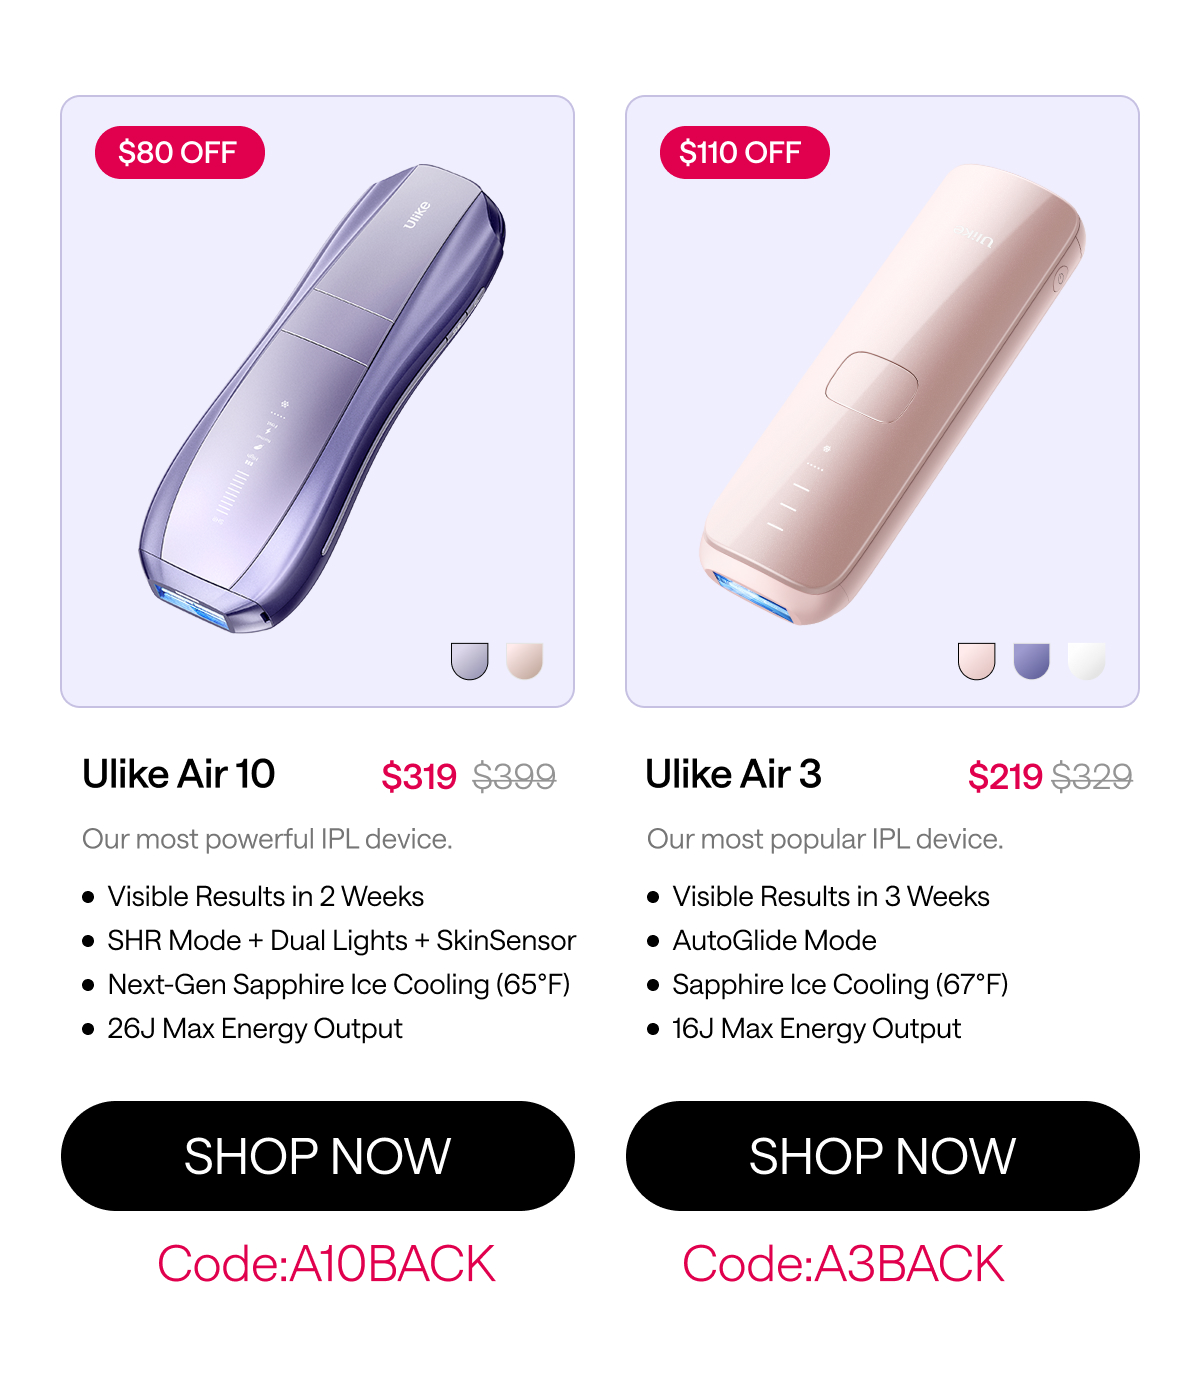Pick the pink swatch for Ulike Air 3

[x=976, y=661]
